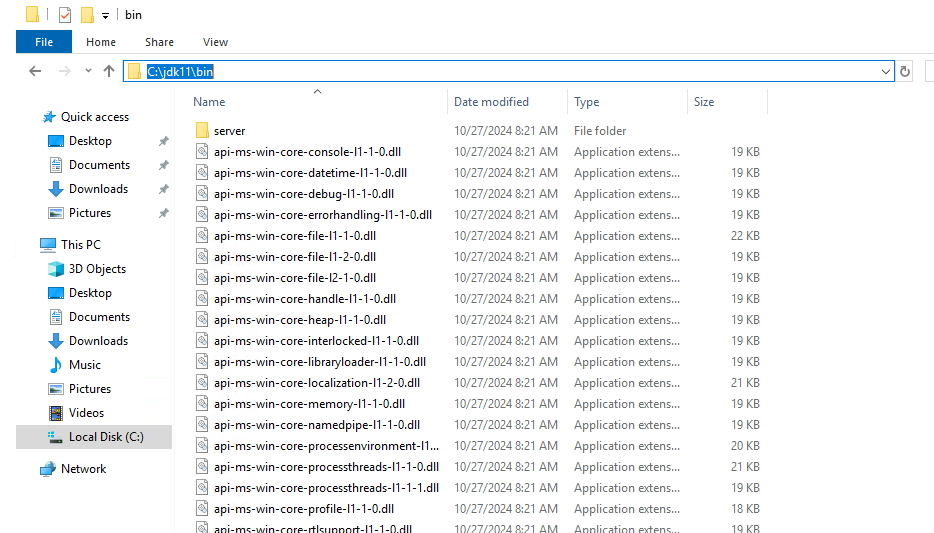Click the New folder quick access icon
Screen dimensions: 934x533
[x=87, y=15]
